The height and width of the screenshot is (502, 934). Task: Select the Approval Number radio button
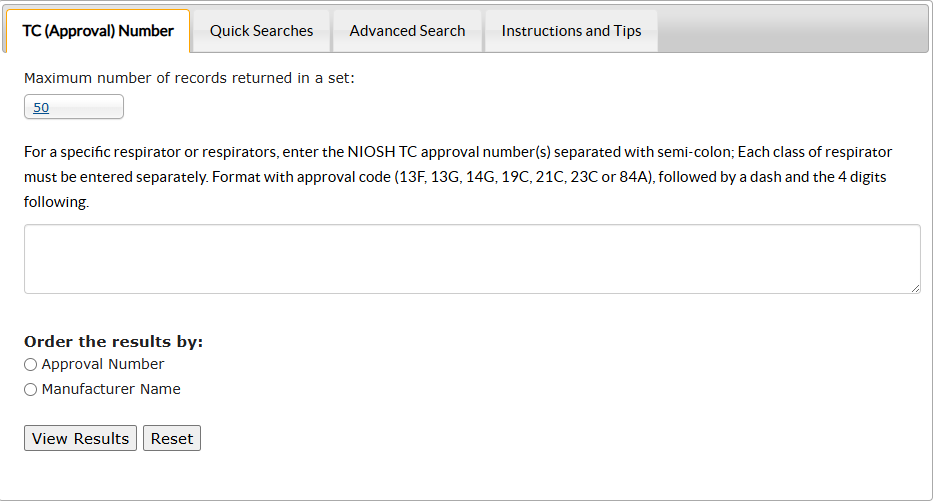pos(30,365)
